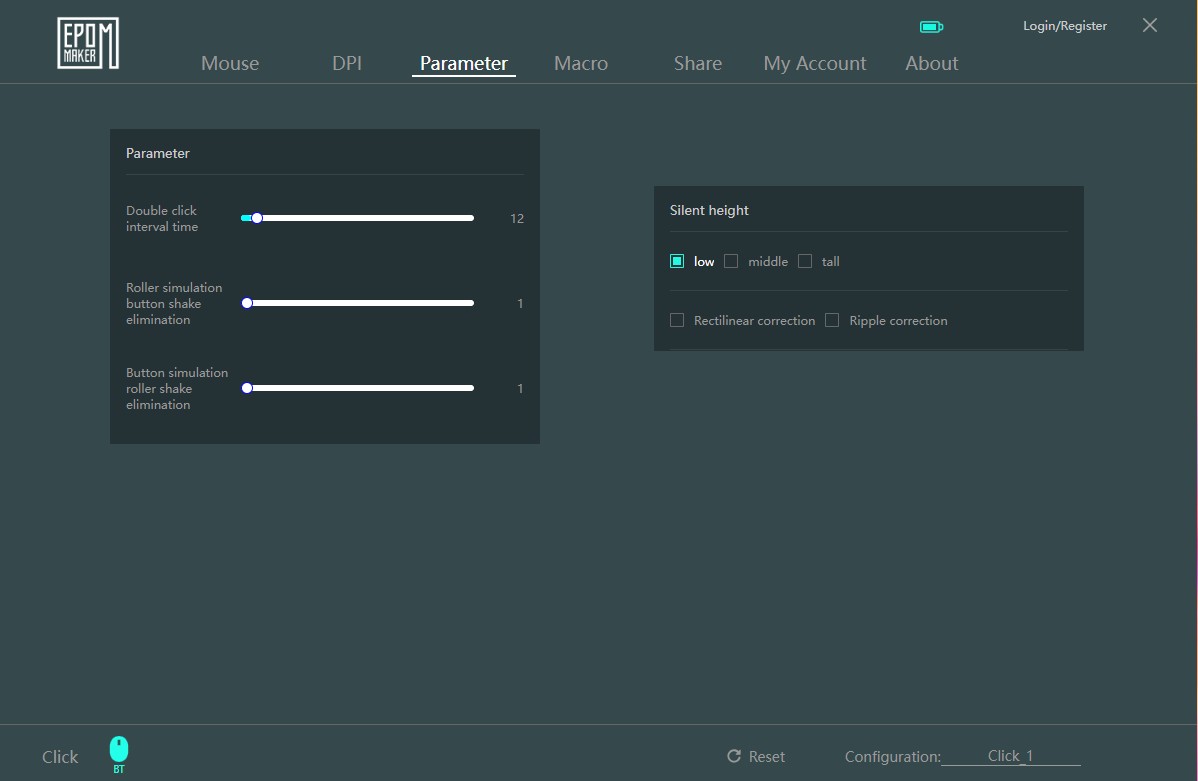Open the About tab
This screenshot has width=1198, height=781.
[x=931, y=63]
